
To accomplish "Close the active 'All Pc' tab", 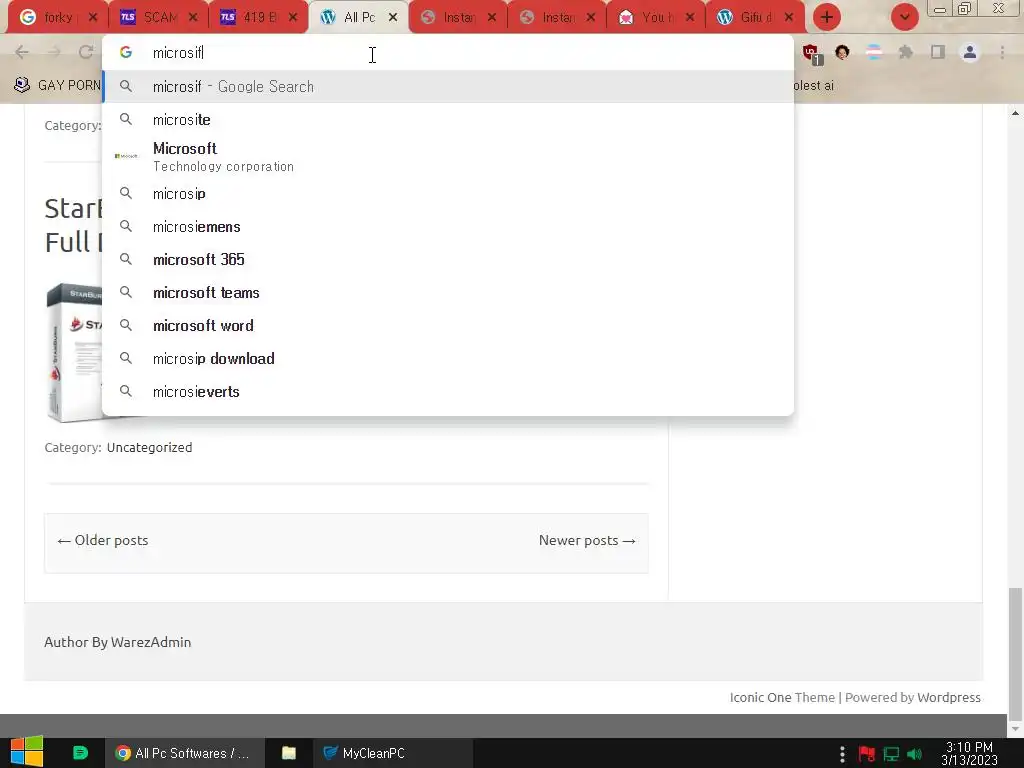I will (x=392, y=18).
